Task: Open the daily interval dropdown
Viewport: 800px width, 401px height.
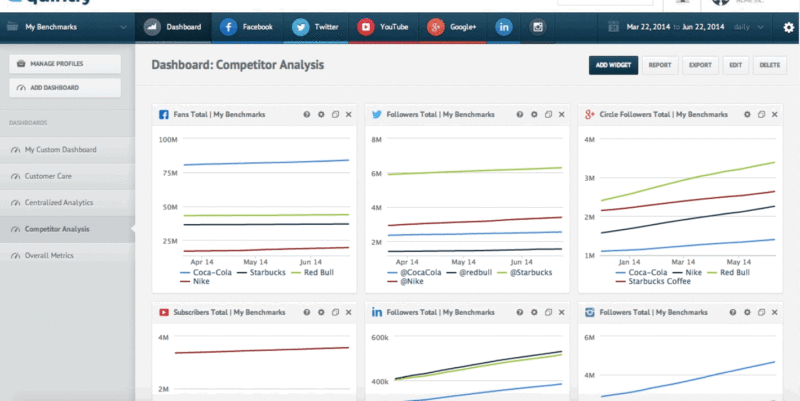Action: [x=745, y=27]
